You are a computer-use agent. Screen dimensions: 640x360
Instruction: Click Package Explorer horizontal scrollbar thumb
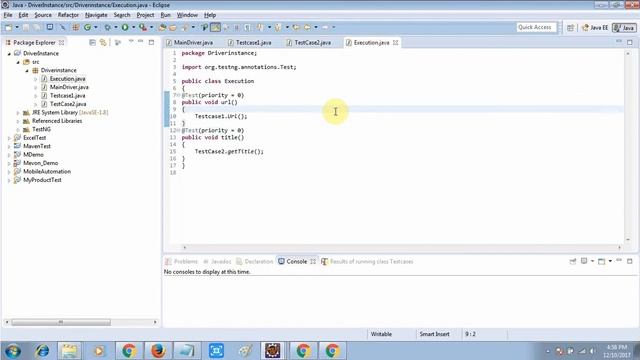(61, 322)
